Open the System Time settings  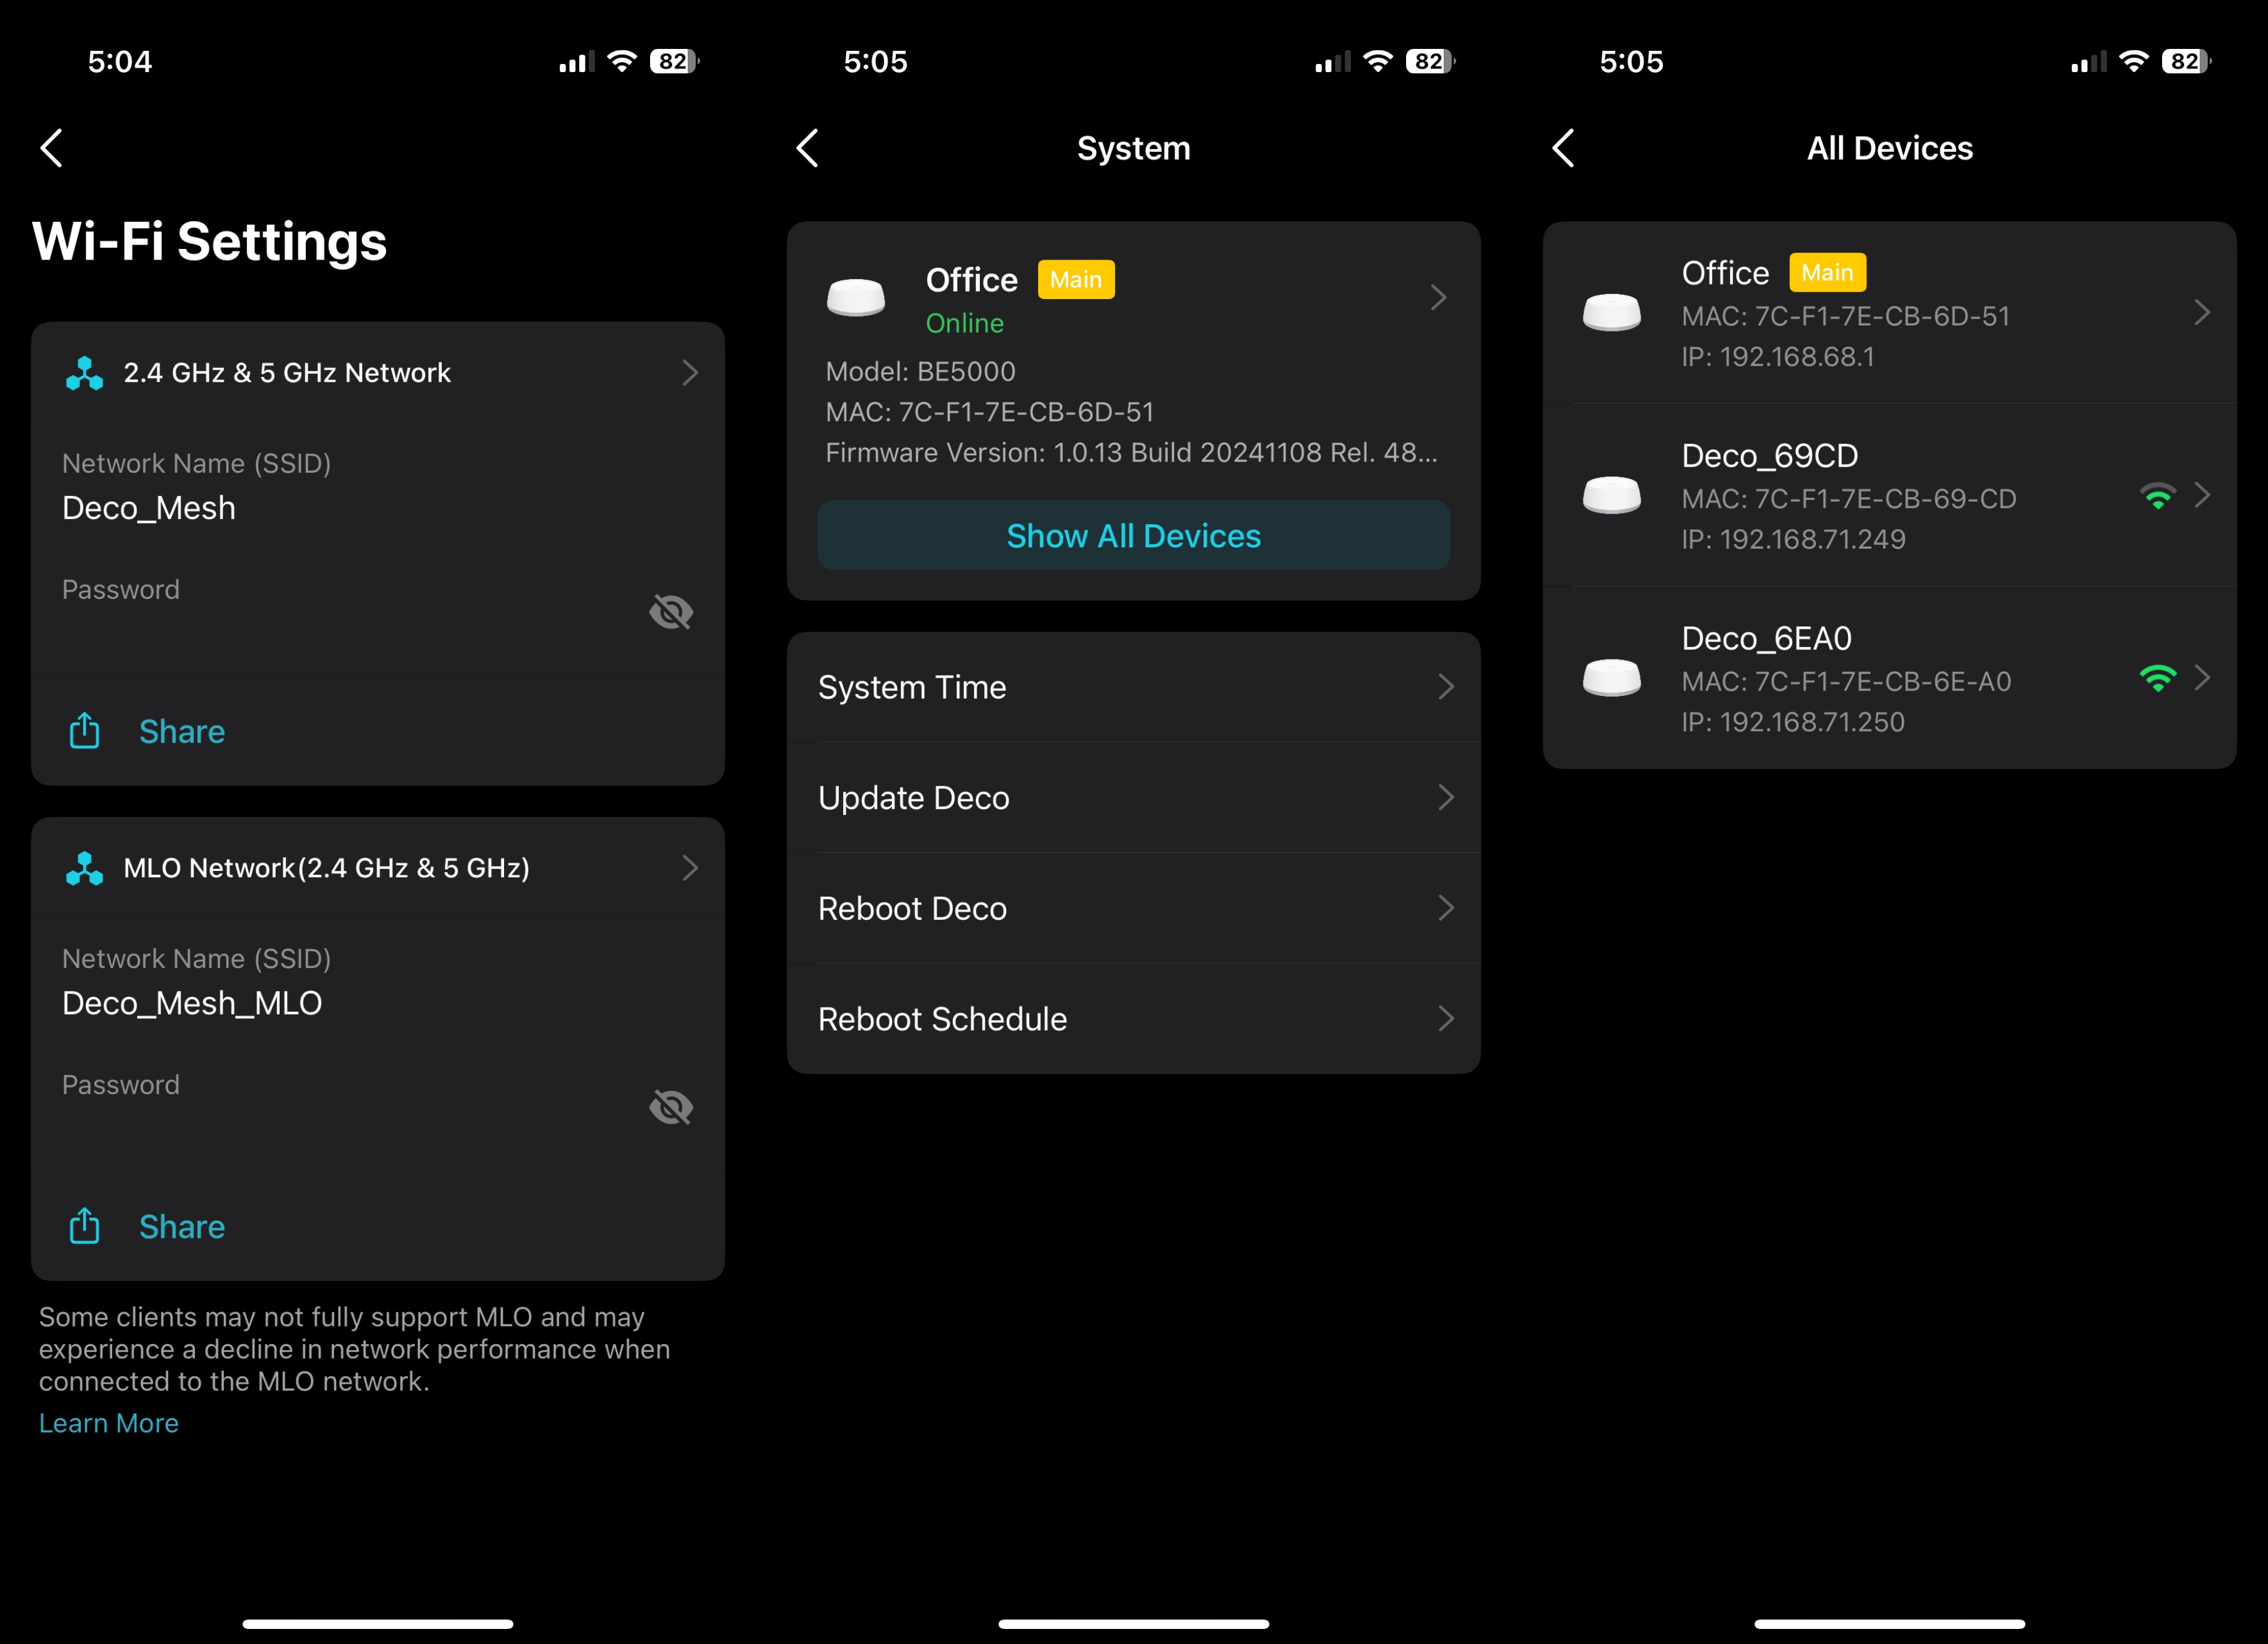click(1134, 687)
